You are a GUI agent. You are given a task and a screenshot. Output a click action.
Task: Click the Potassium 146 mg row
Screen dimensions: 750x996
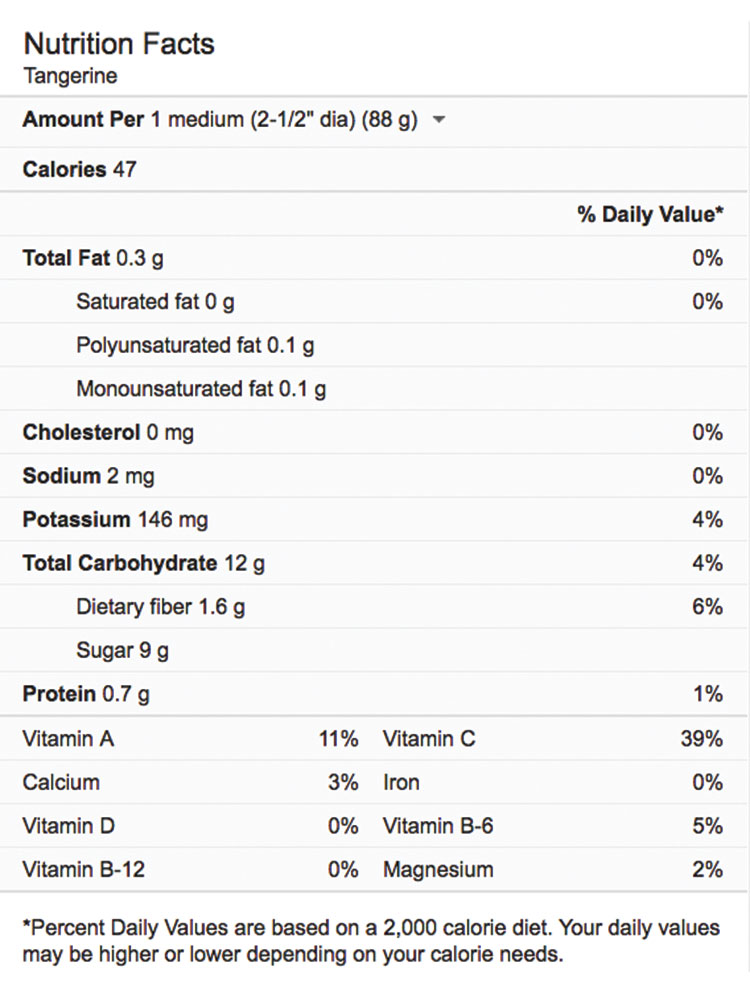pos(115,519)
